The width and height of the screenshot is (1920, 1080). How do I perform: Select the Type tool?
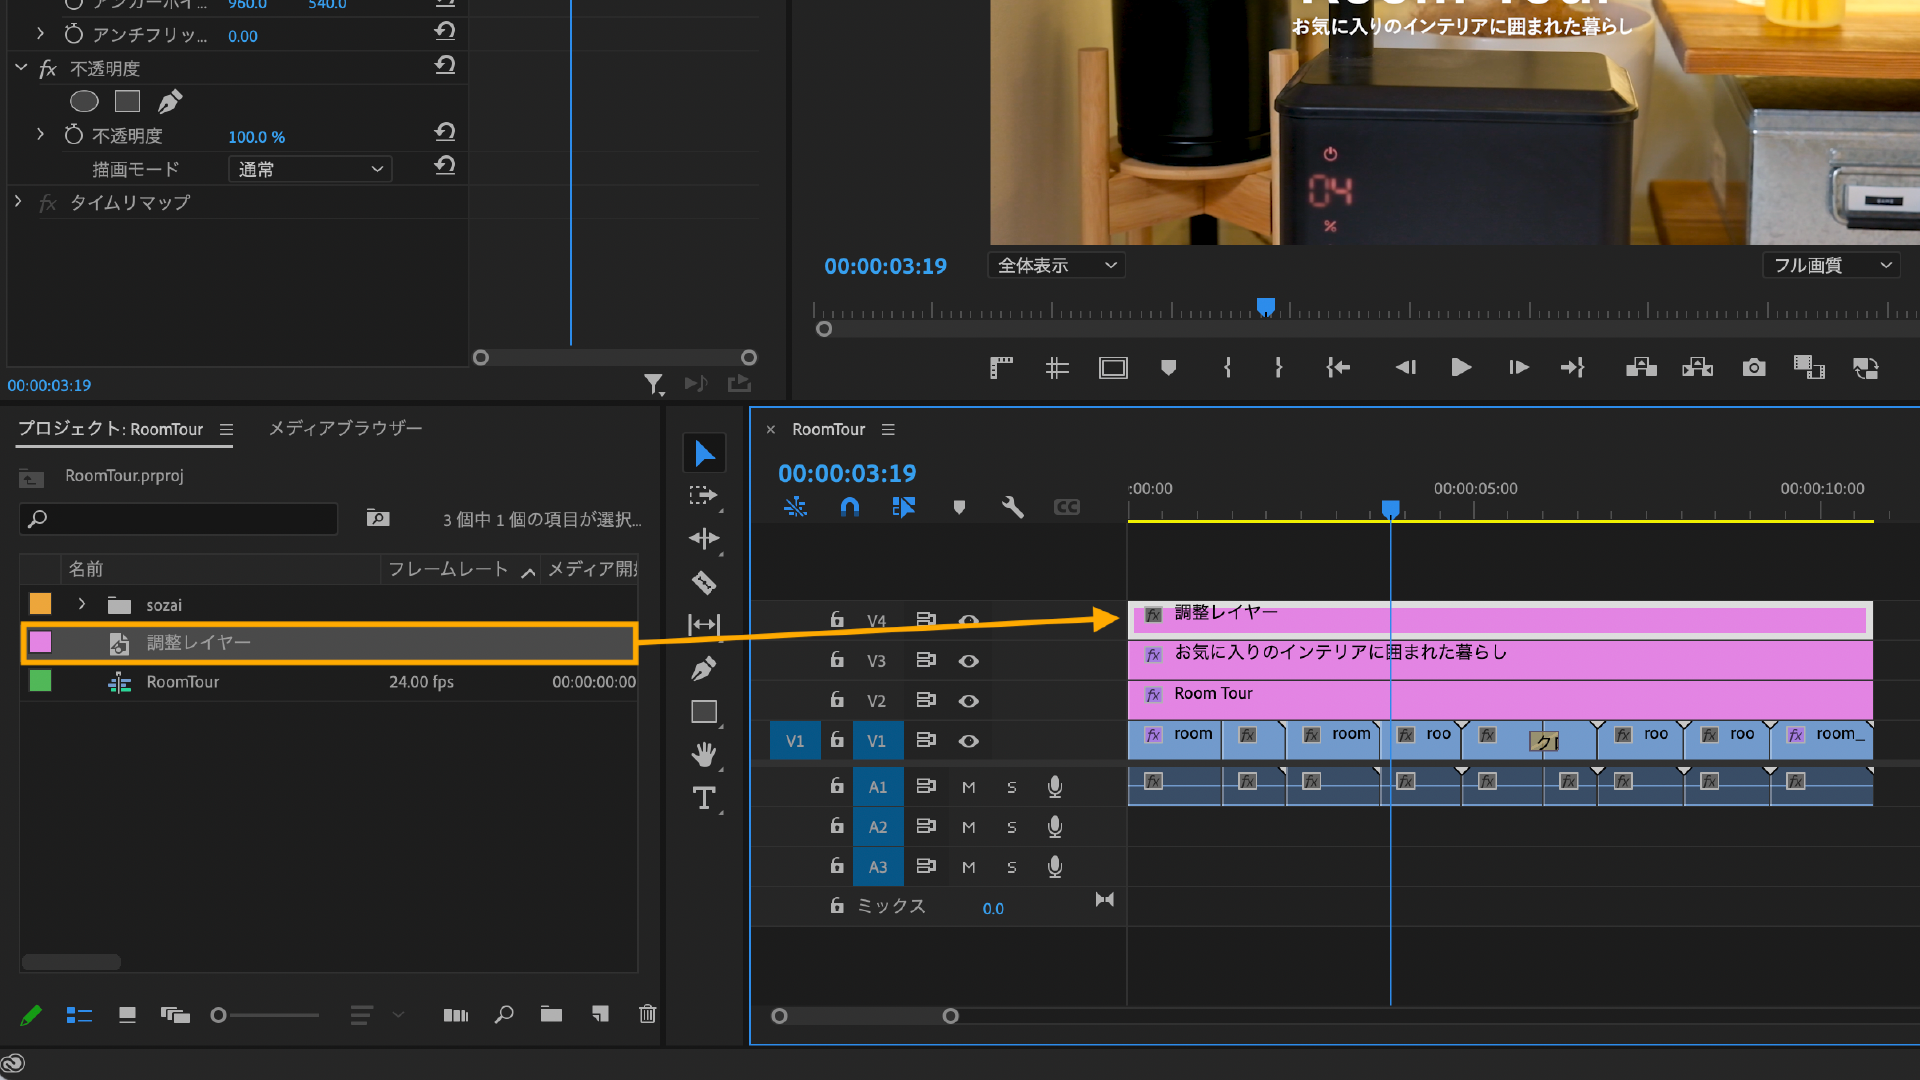pos(704,798)
